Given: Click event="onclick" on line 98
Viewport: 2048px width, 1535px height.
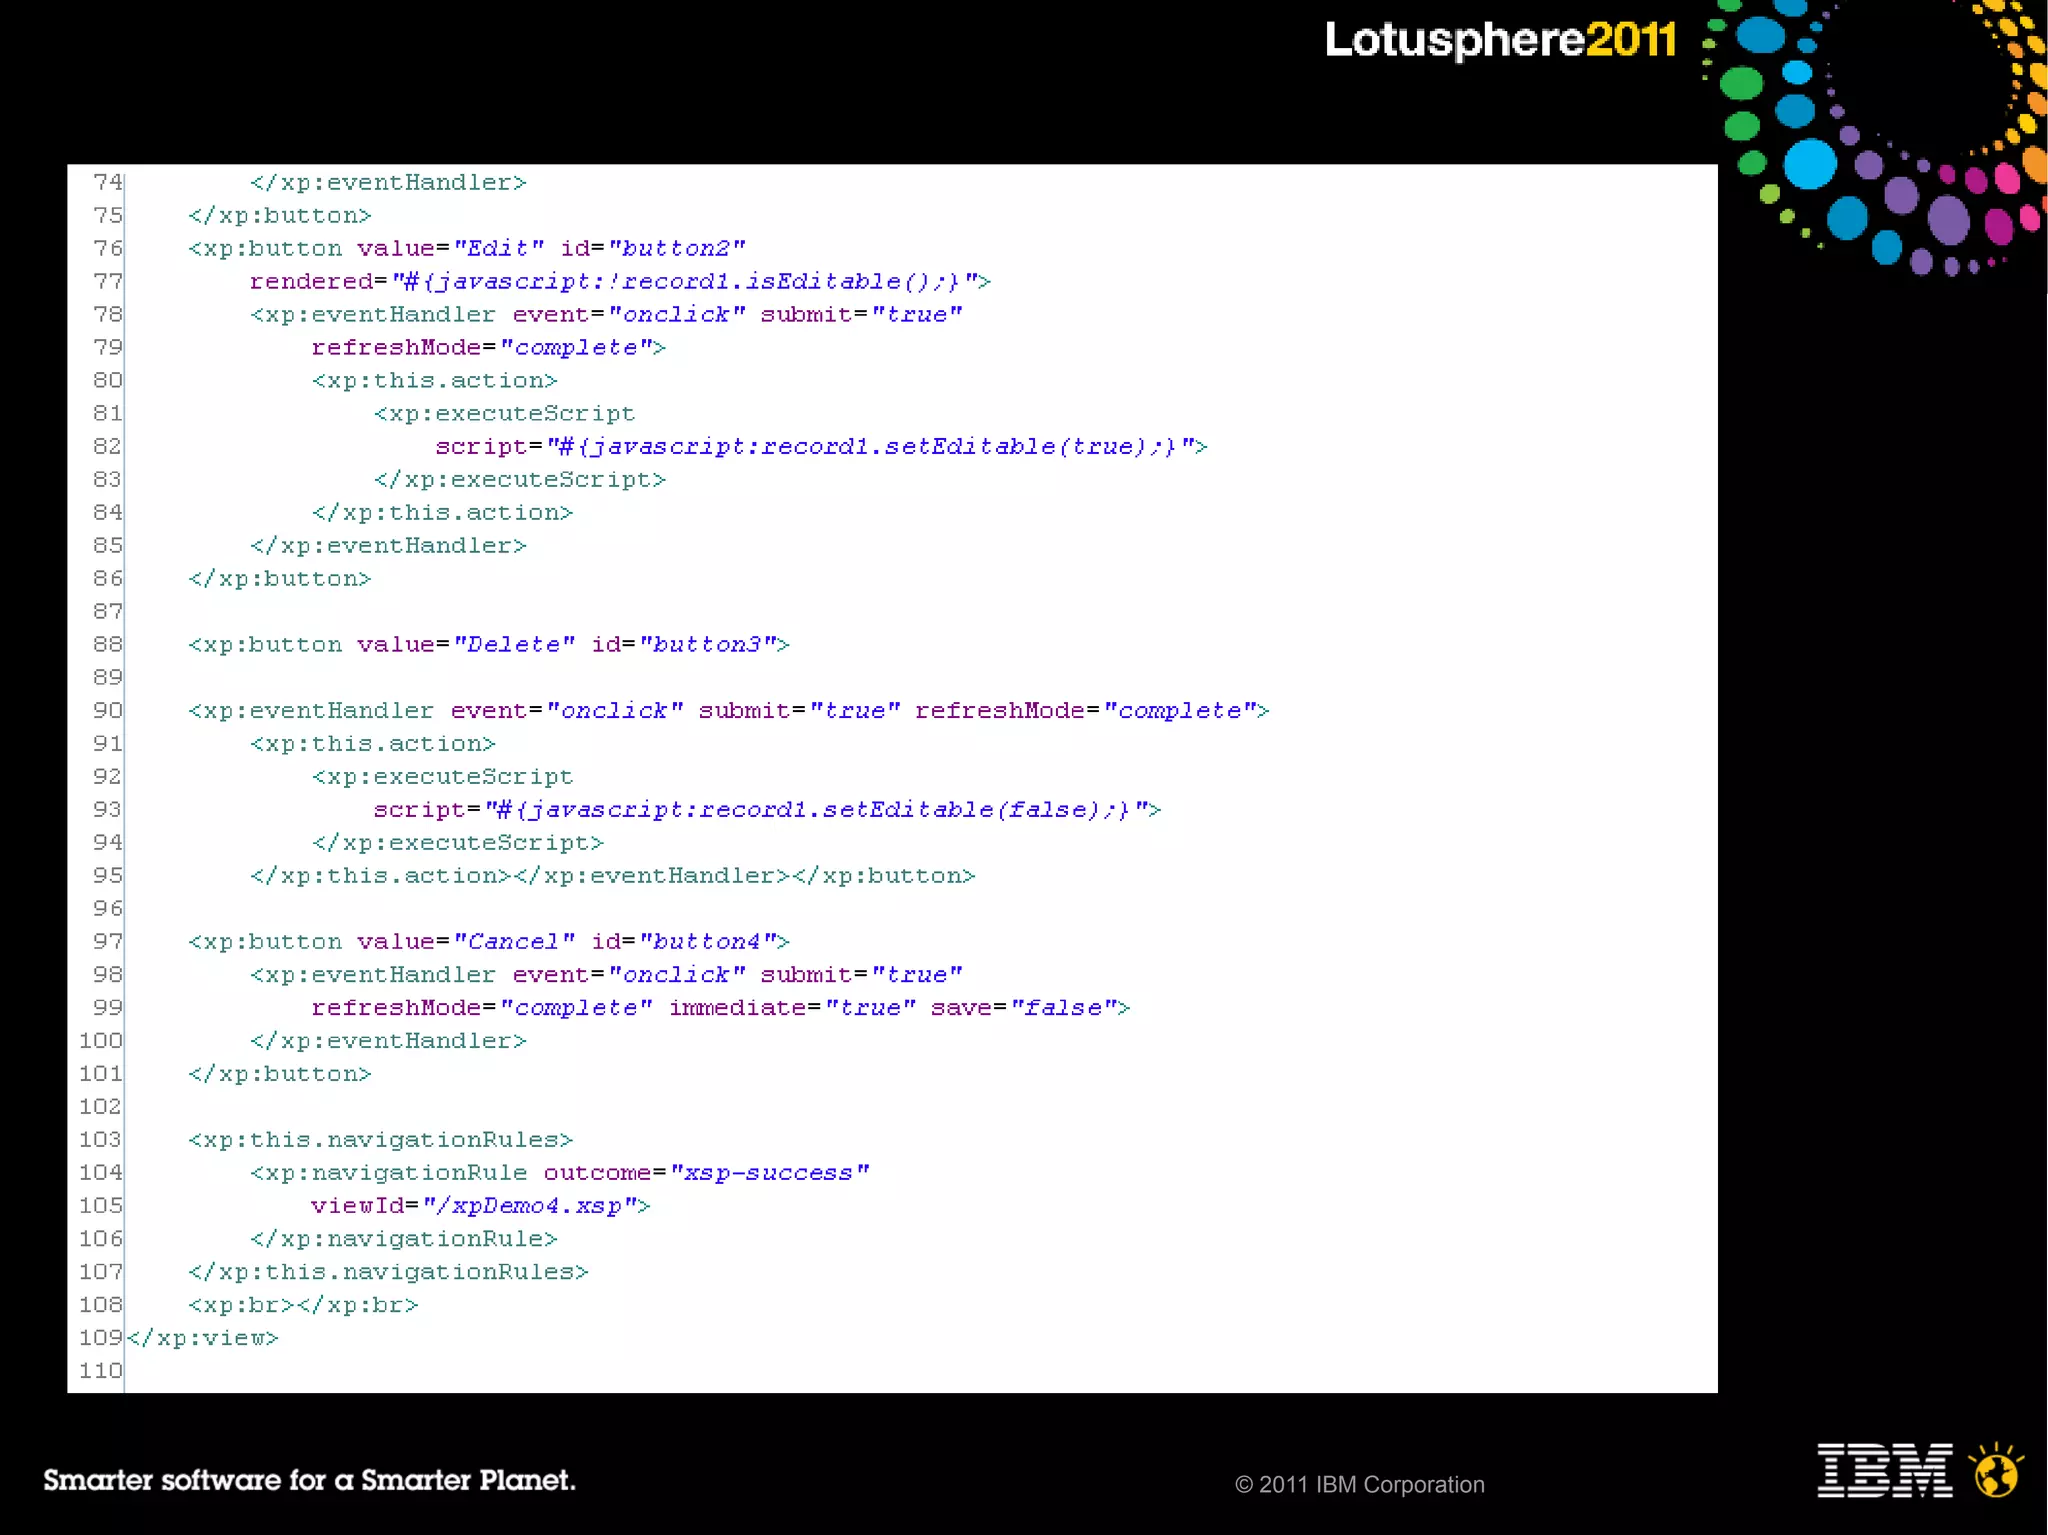Looking at the screenshot, I should [x=629, y=974].
